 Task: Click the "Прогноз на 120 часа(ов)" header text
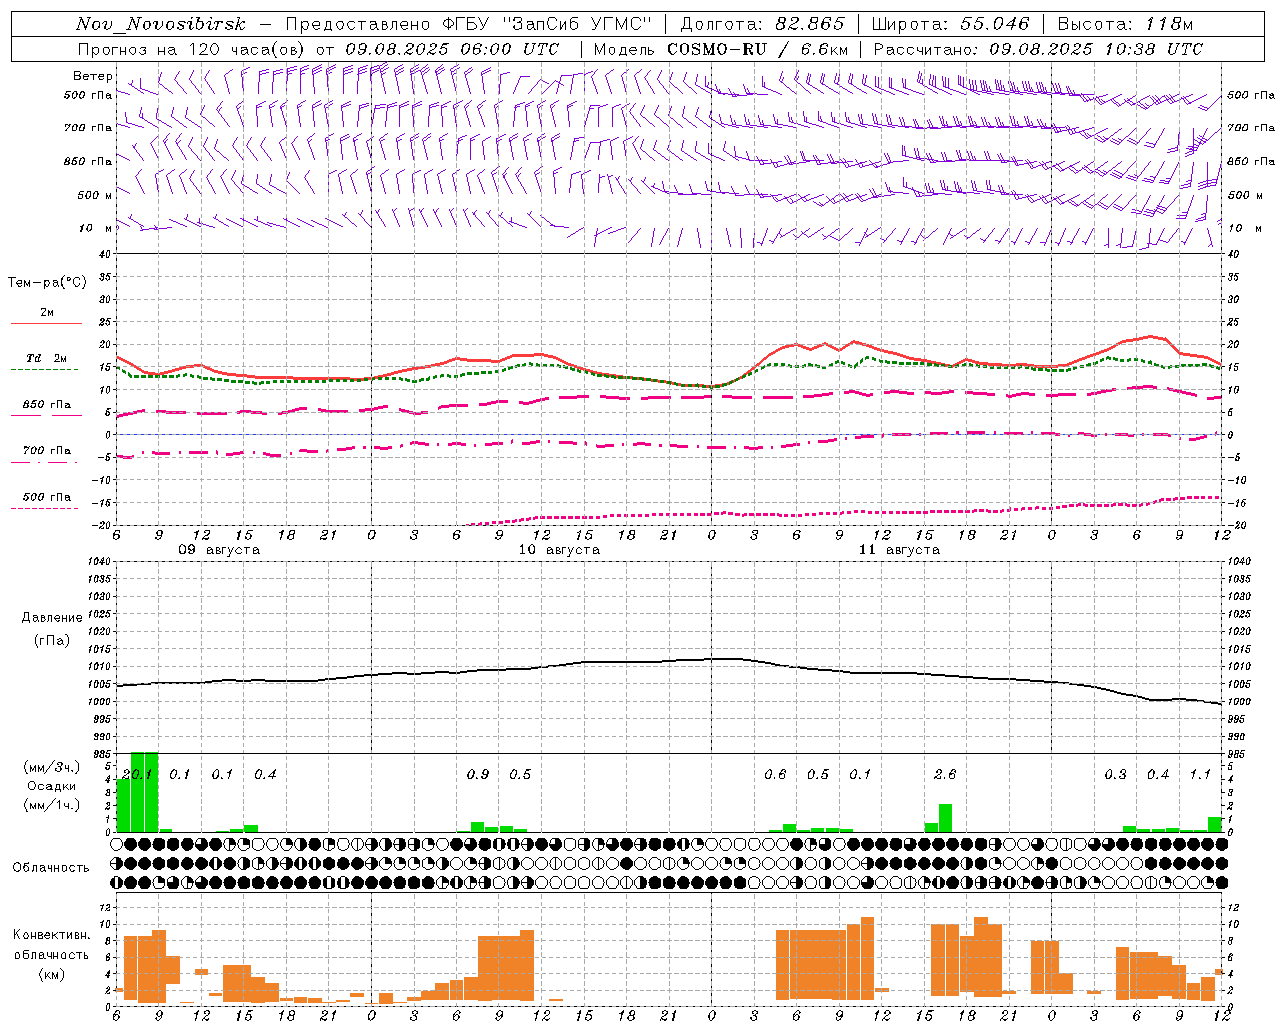193,49
